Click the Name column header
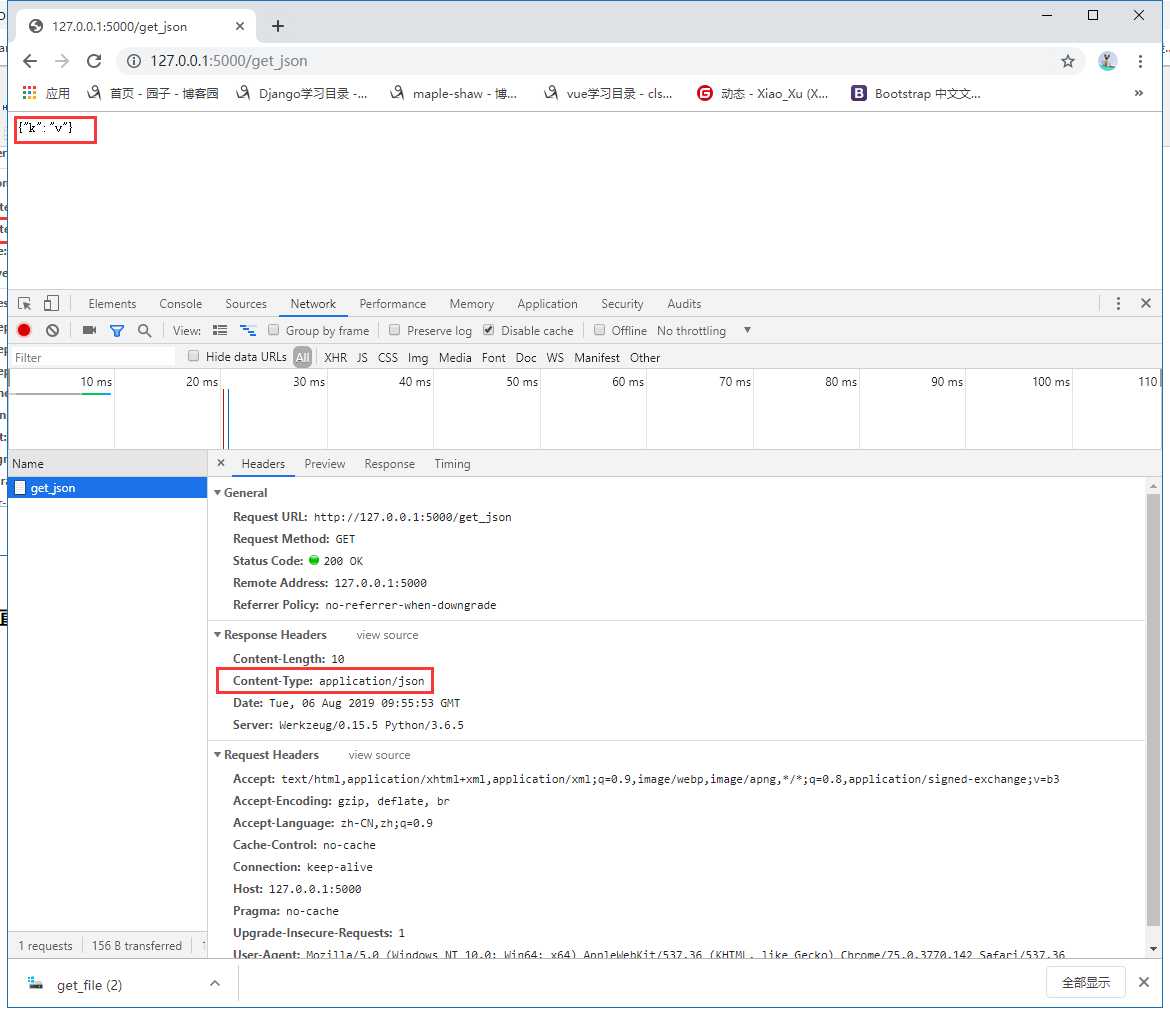Image resolution: width=1170 pixels, height=1015 pixels. (107, 463)
